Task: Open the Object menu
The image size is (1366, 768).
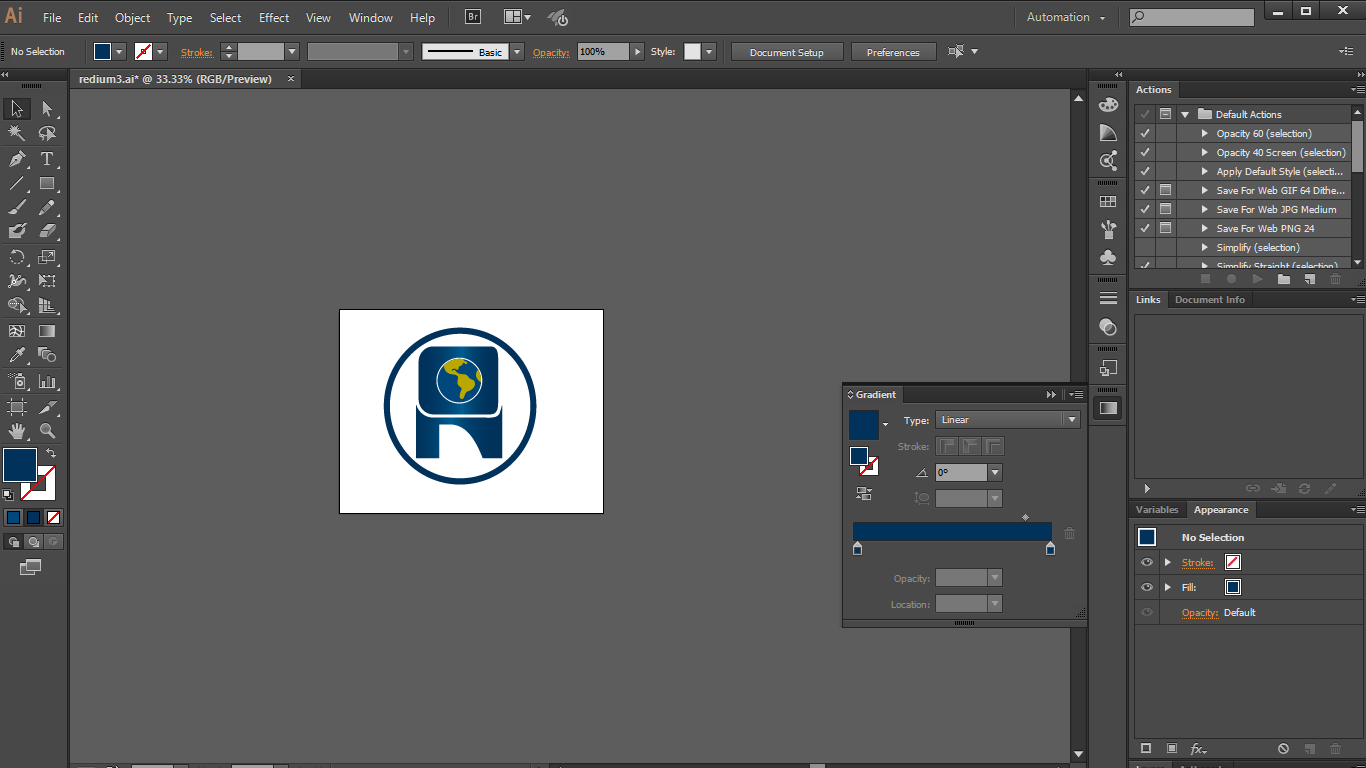Action: point(132,18)
